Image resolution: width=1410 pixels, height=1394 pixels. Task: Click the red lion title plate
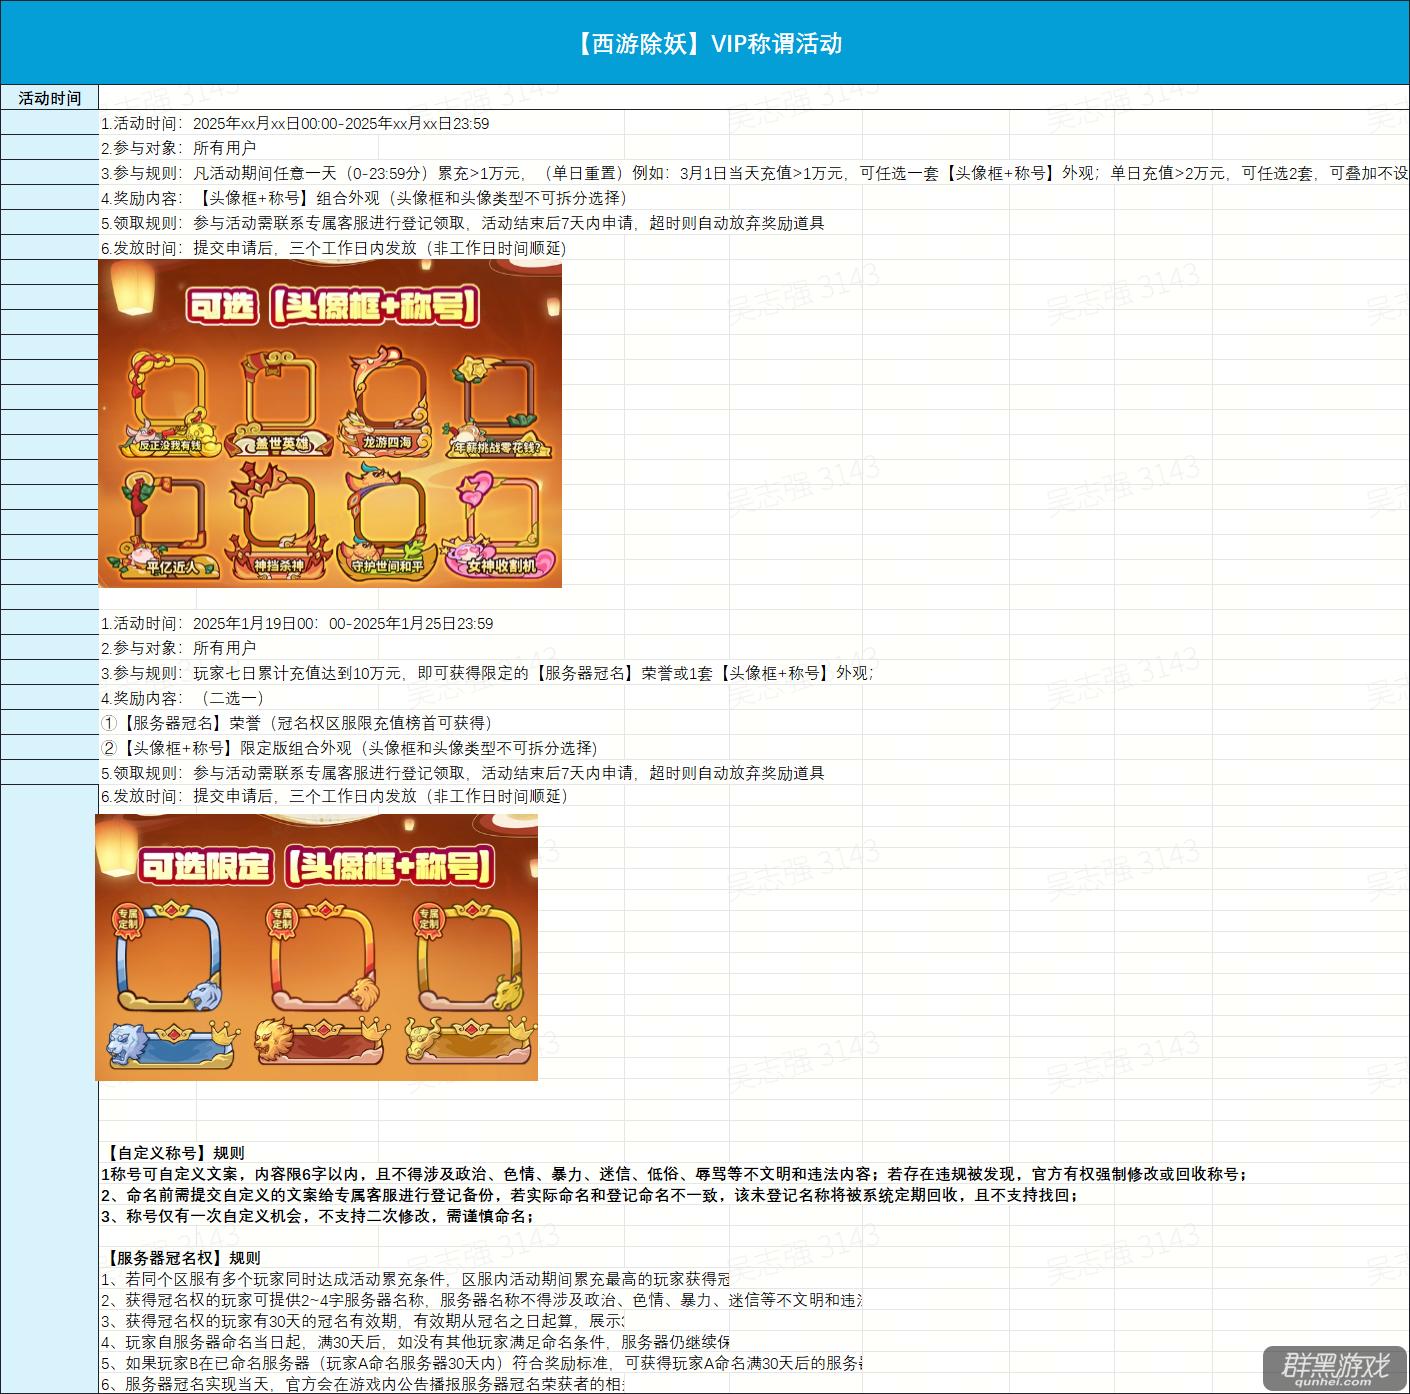click(x=322, y=1043)
